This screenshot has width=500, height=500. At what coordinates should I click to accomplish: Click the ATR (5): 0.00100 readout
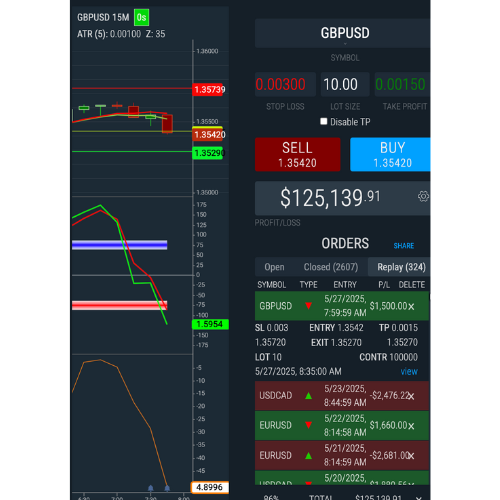click(109, 34)
